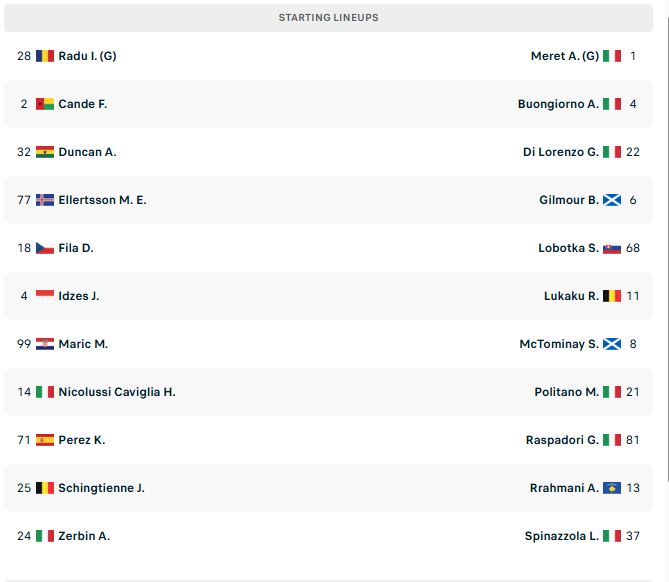Select Di Lorenzo G. player name
This screenshot has width=669, height=582.
[x=561, y=152]
